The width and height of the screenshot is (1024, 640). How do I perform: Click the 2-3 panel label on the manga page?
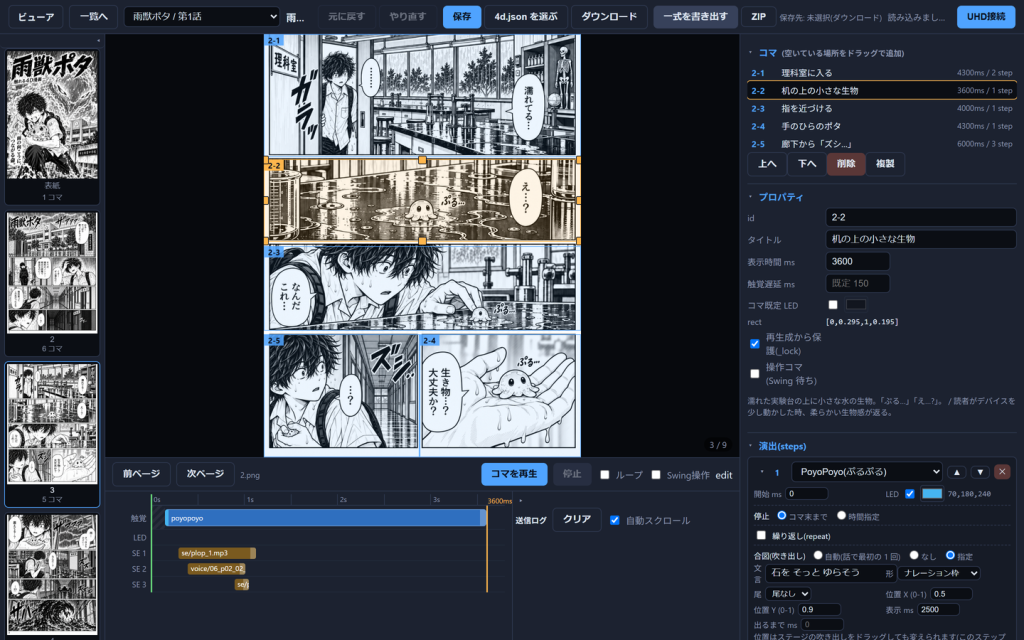click(274, 252)
